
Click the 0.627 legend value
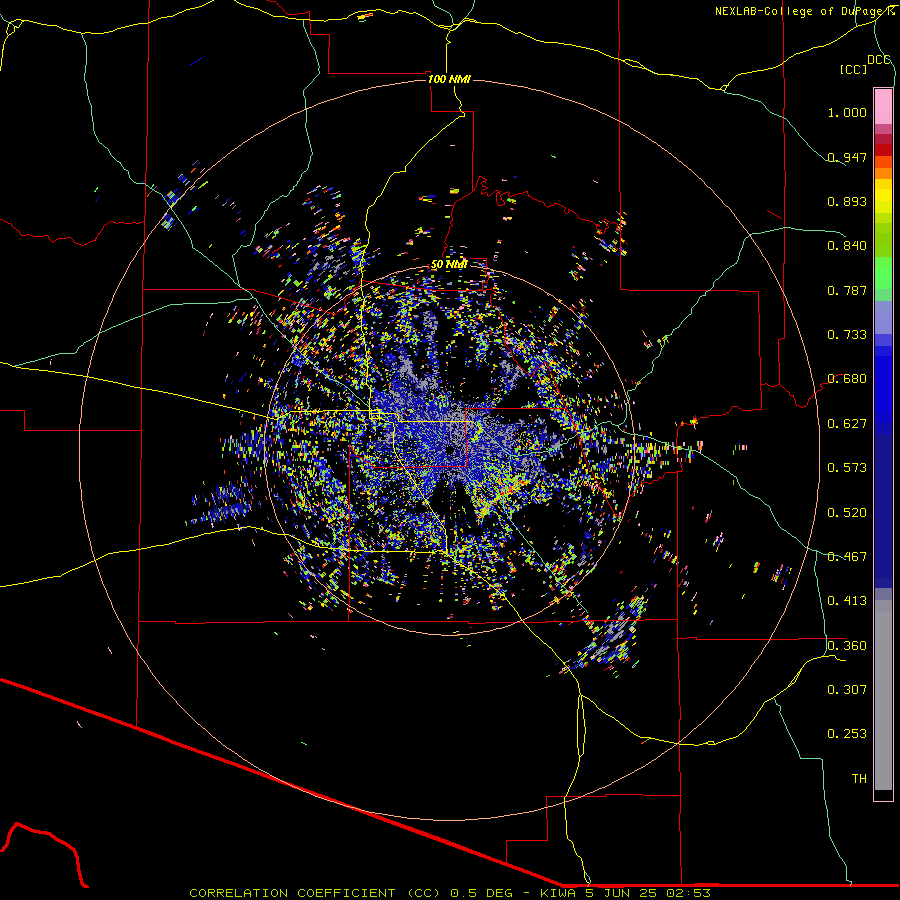click(x=847, y=424)
